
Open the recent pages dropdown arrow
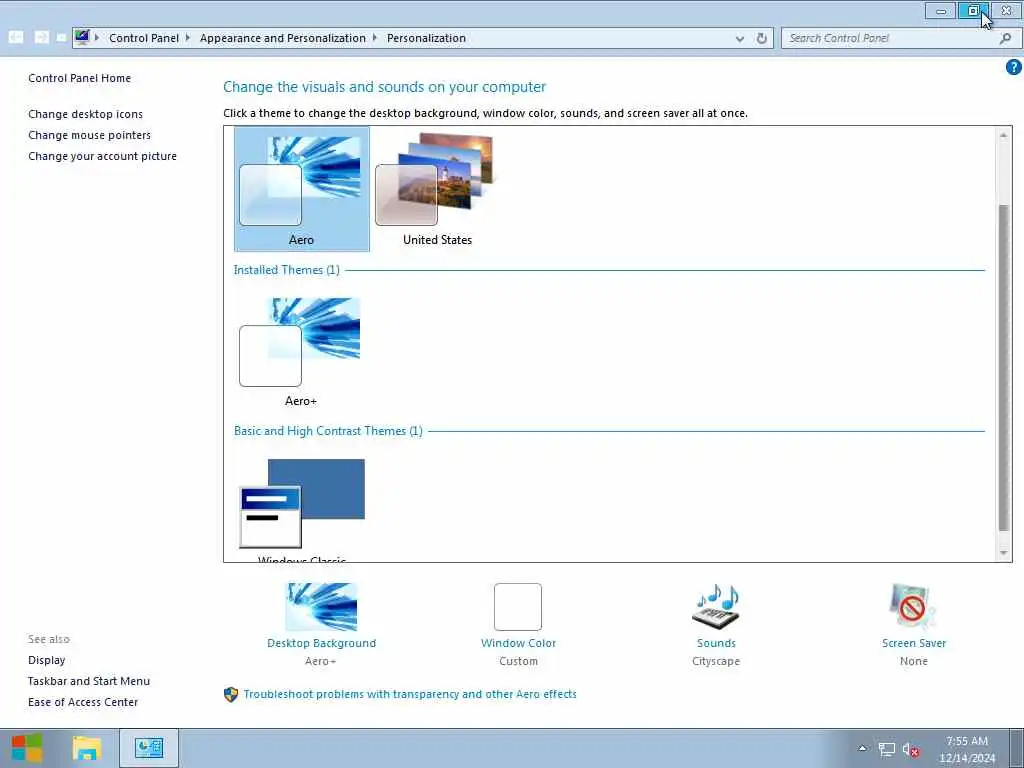pyautogui.click(x=61, y=38)
